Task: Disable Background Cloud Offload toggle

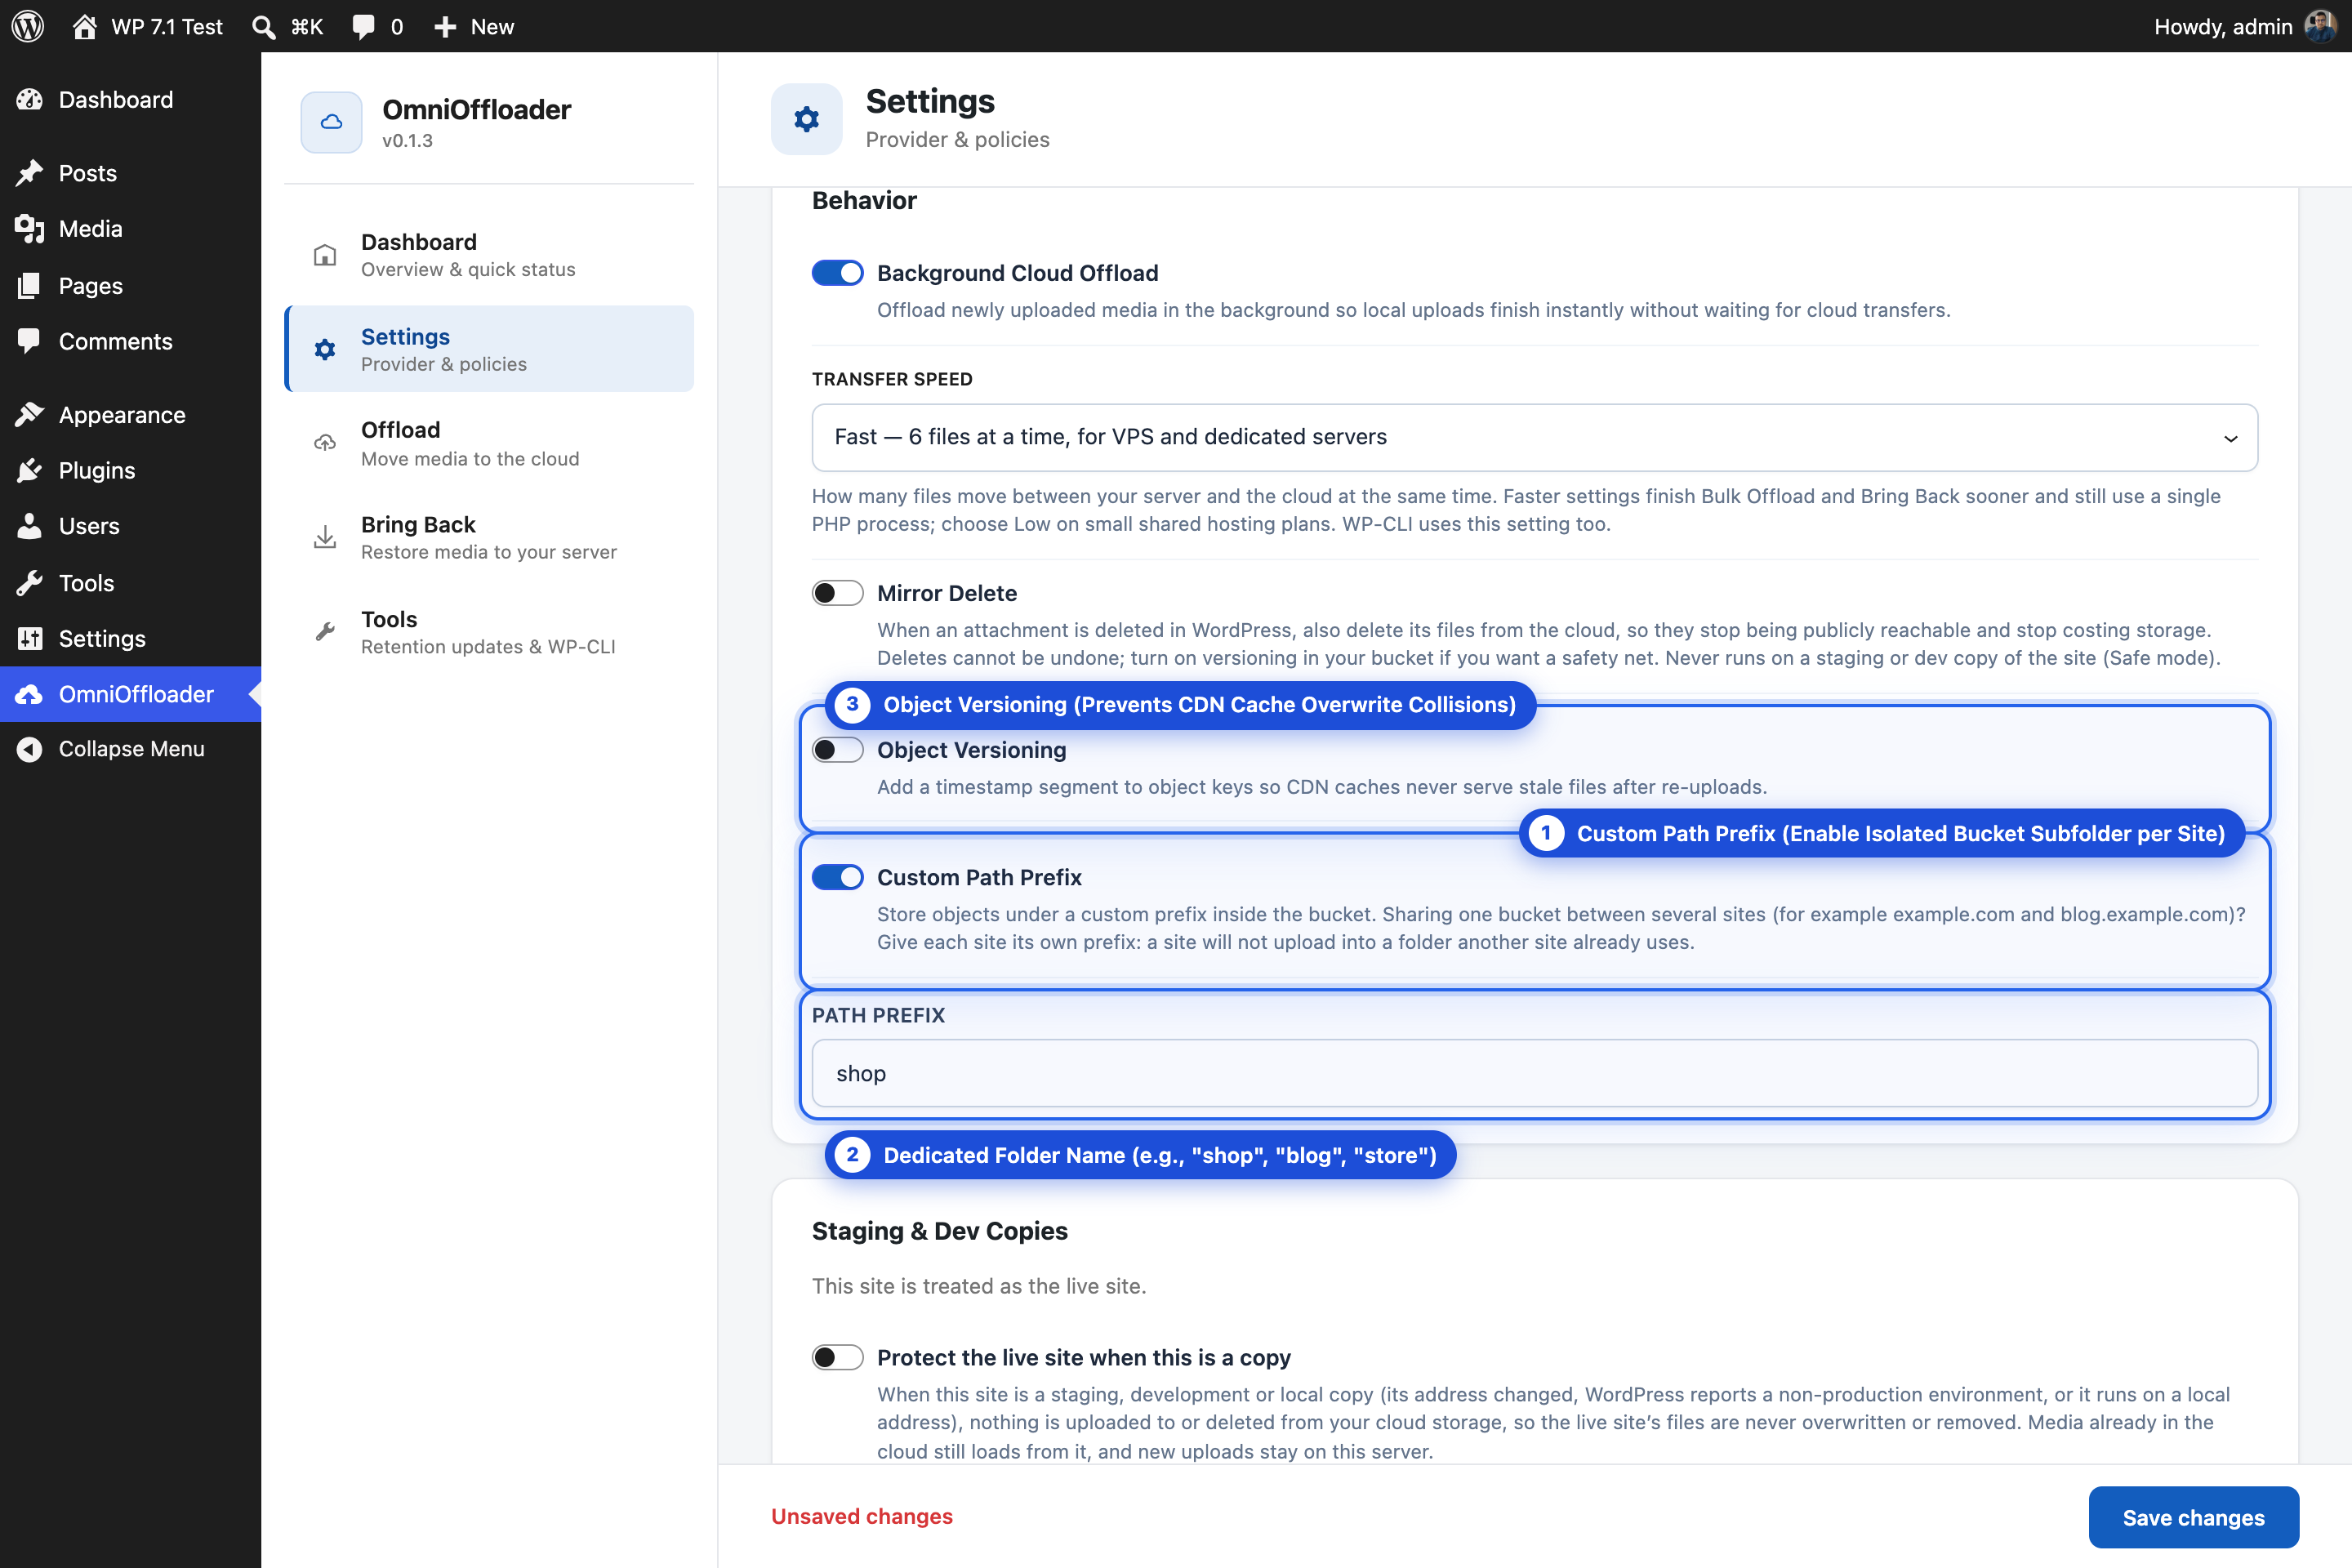Action: 838,273
